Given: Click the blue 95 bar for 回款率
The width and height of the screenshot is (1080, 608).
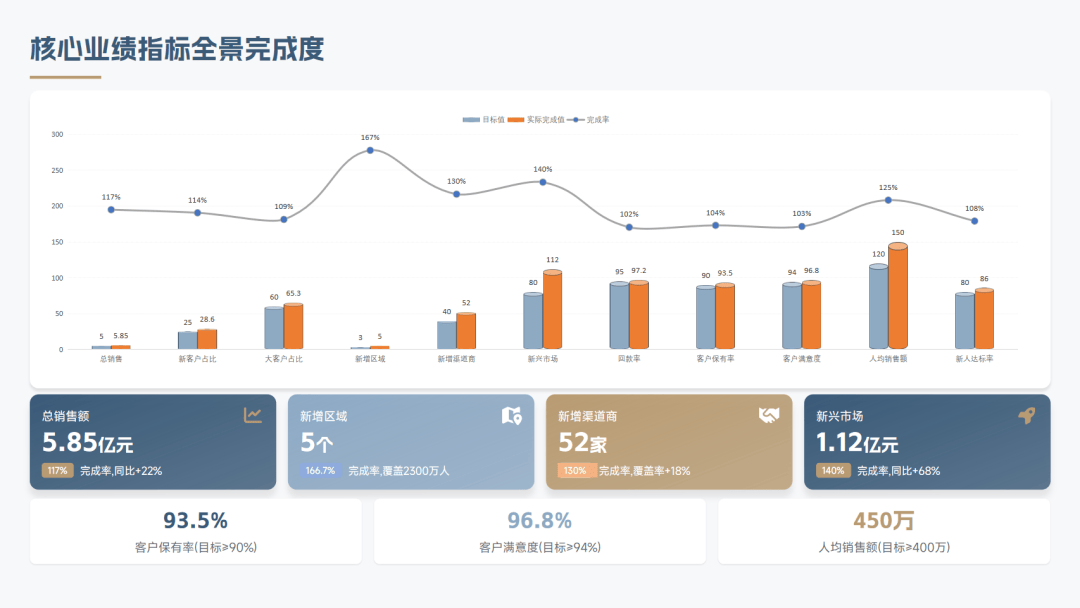Looking at the screenshot, I should coord(619,316).
